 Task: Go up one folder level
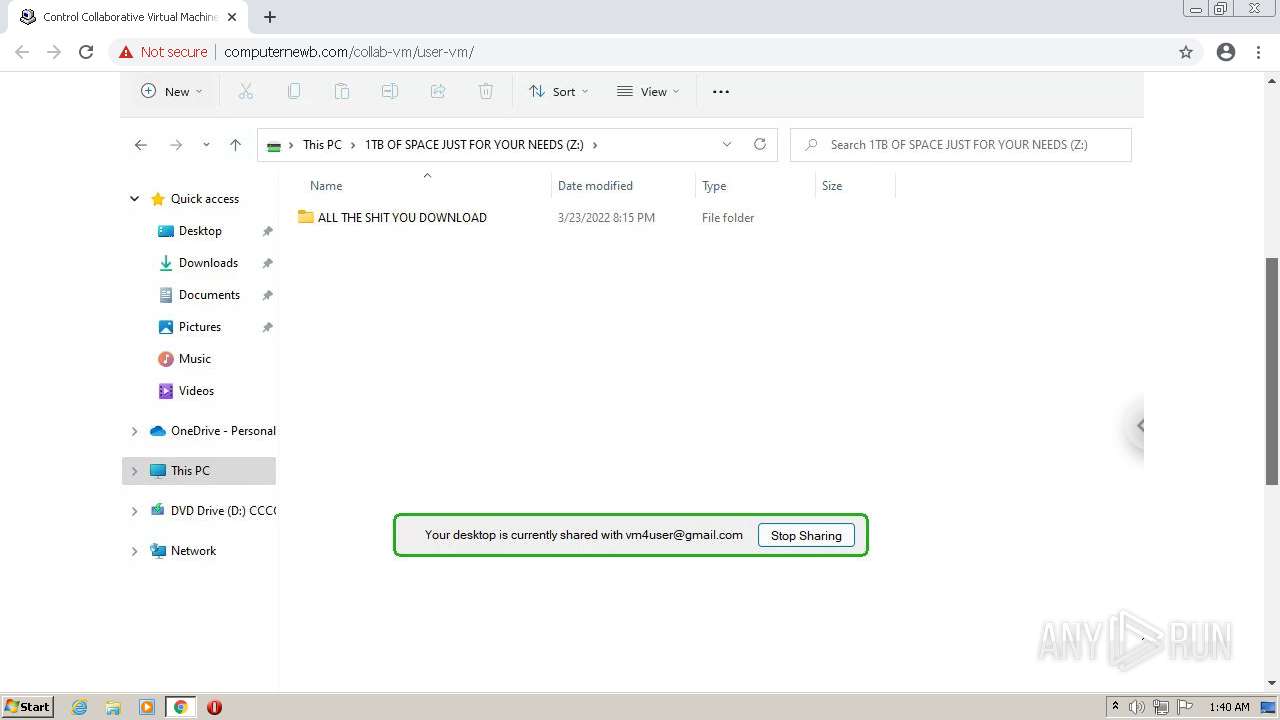(x=235, y=145)
